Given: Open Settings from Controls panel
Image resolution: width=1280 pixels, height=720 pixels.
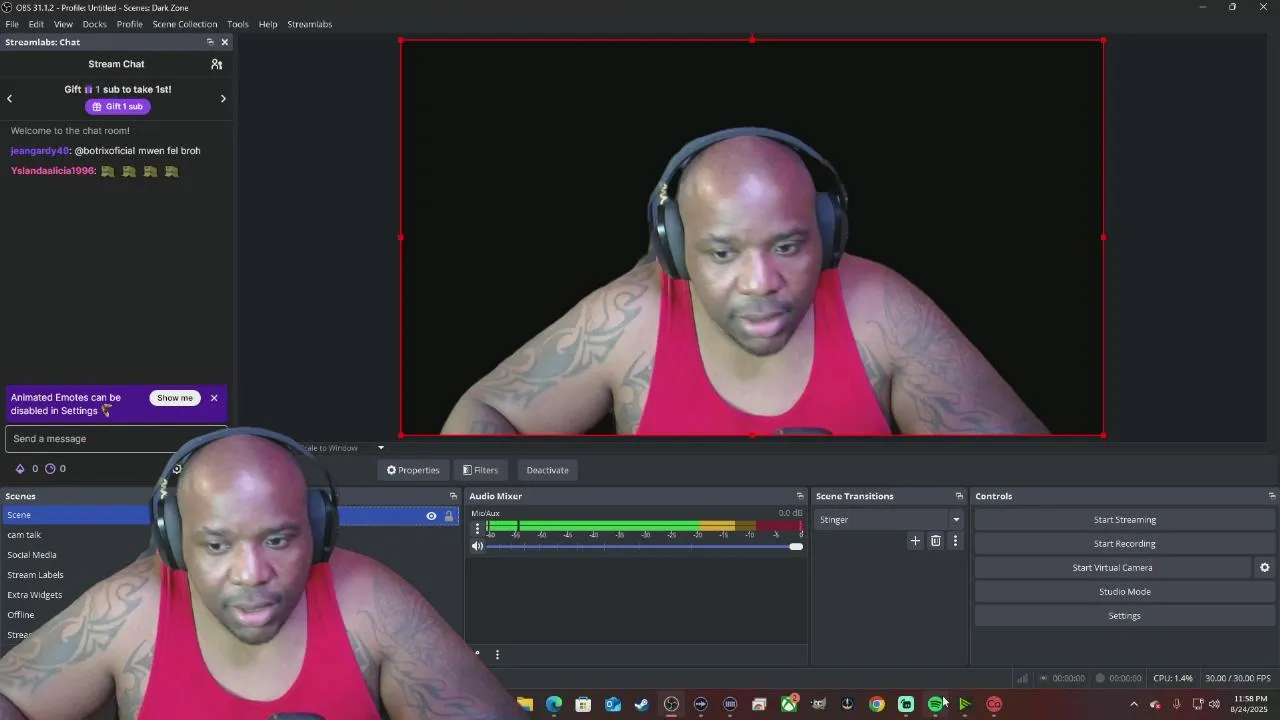Looking at the screenshot, I should click(1125, 616).
